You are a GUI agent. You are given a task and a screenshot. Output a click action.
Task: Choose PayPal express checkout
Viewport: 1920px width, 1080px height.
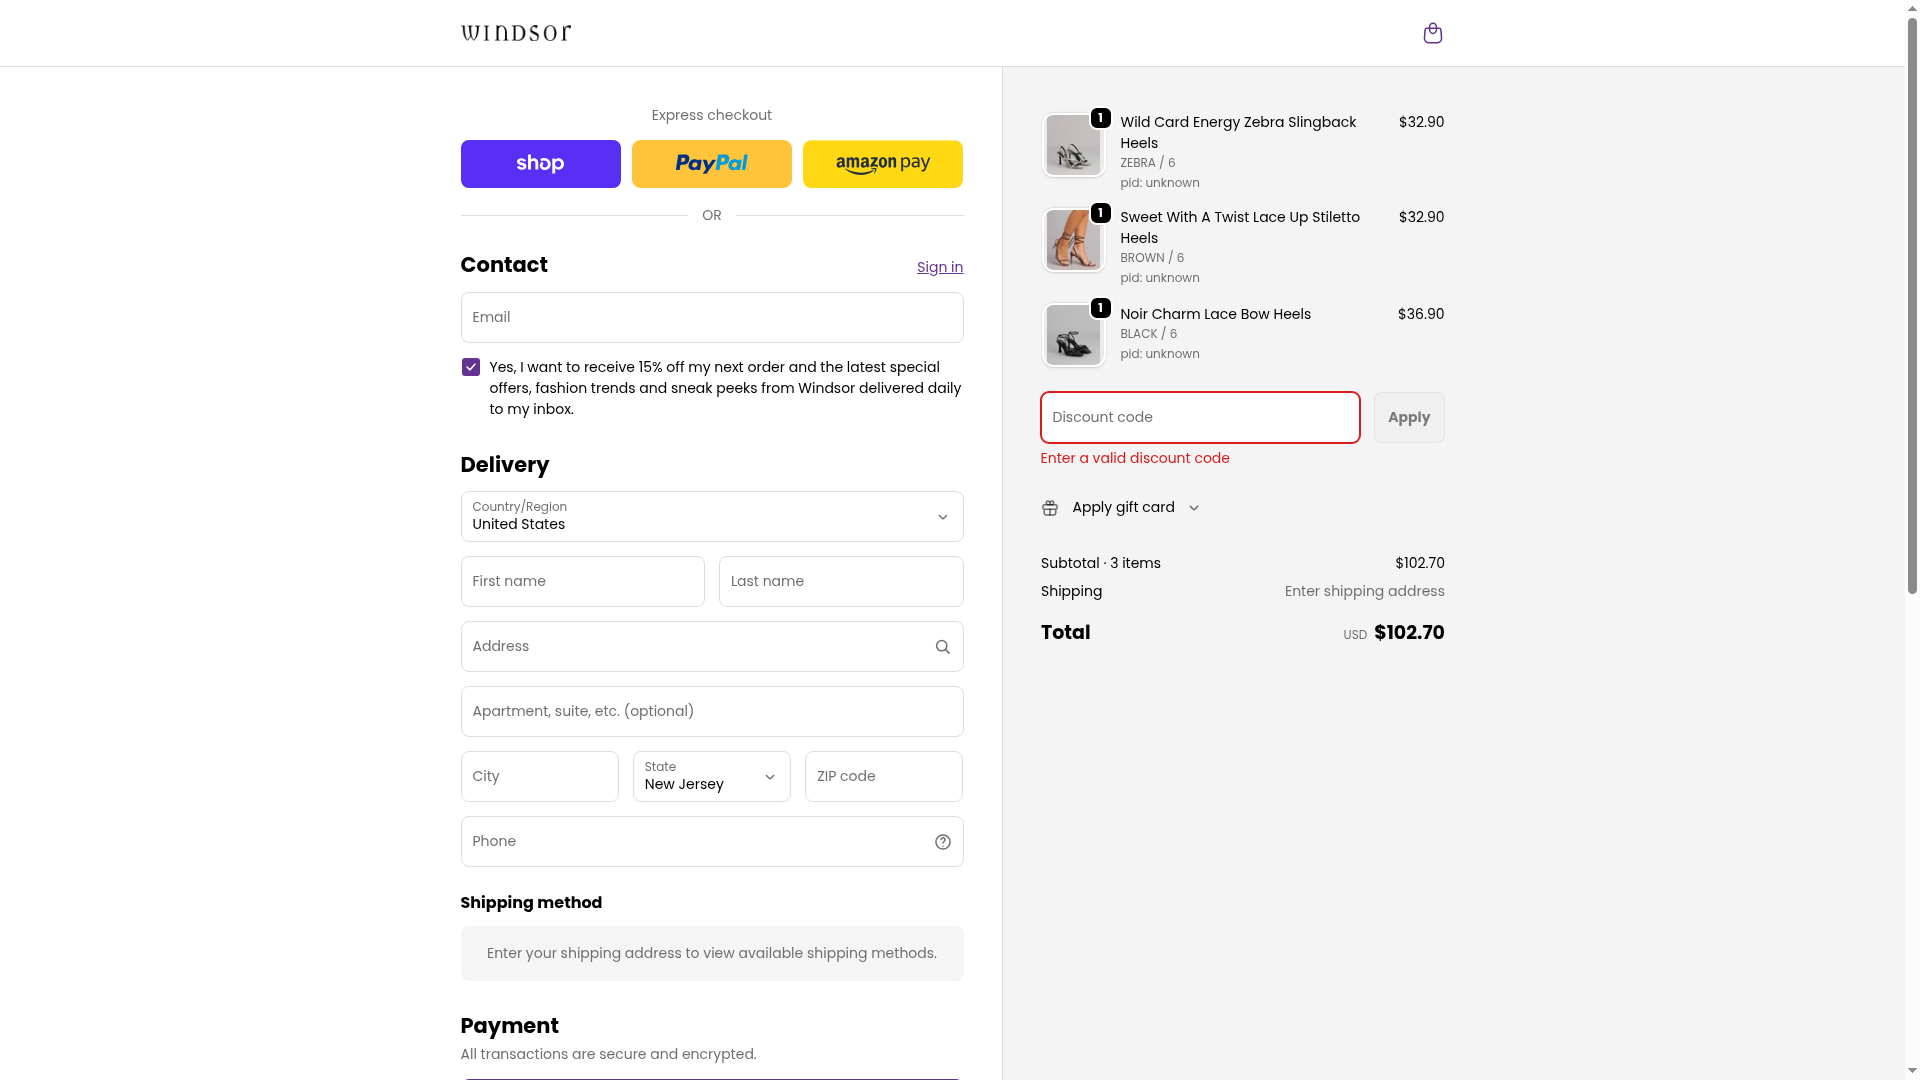pos(711,164)
